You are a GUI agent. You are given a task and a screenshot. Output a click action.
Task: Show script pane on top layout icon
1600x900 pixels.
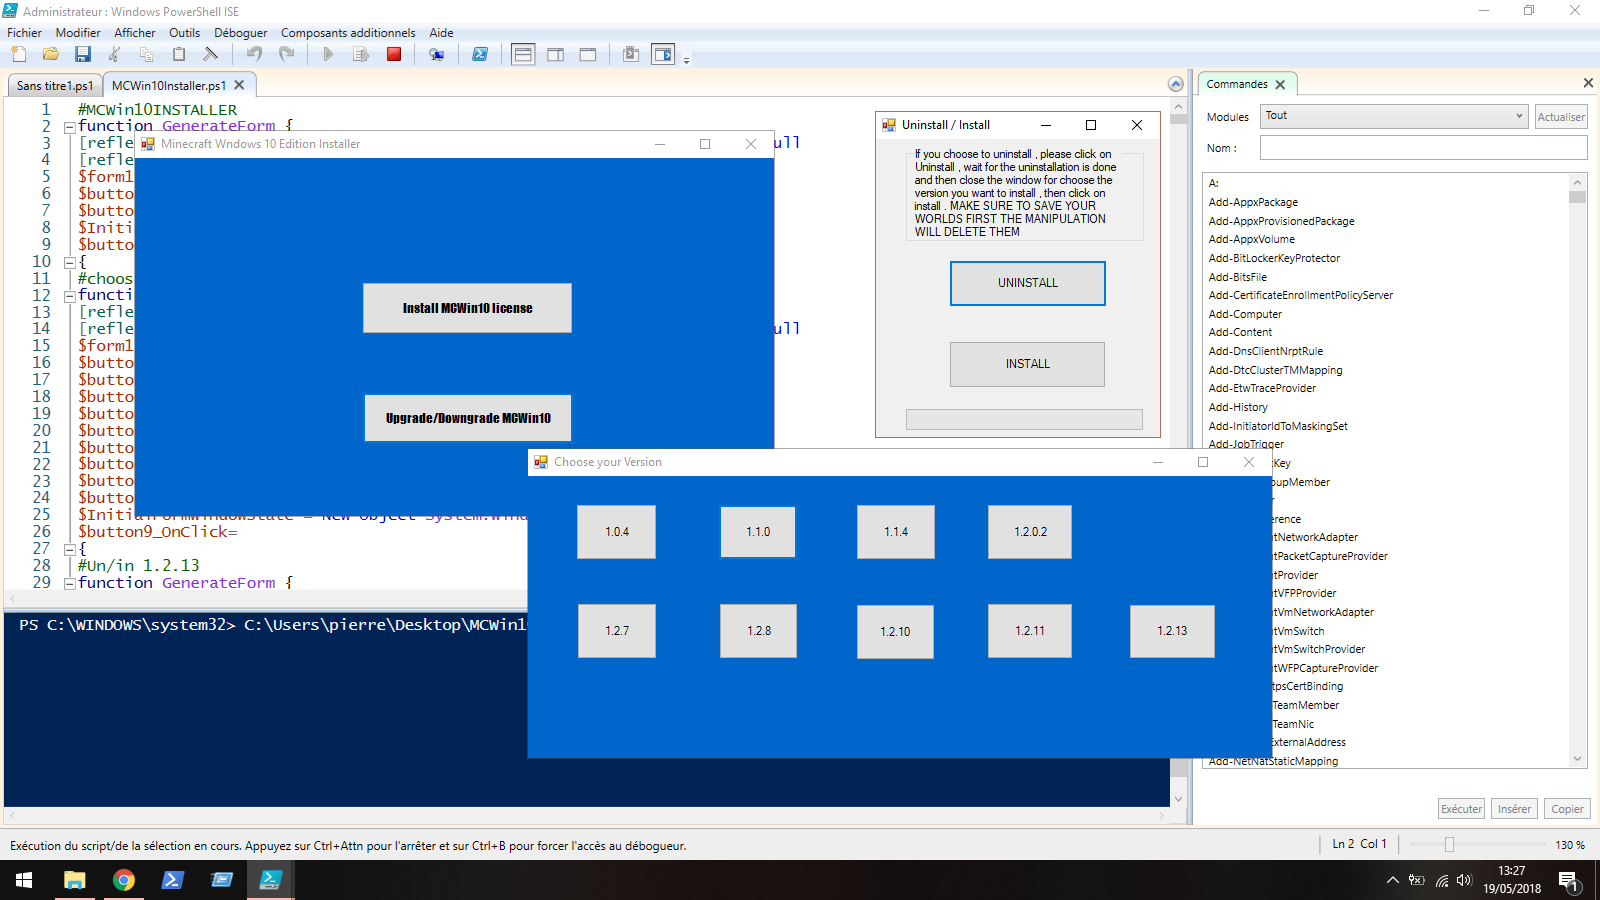523,55
